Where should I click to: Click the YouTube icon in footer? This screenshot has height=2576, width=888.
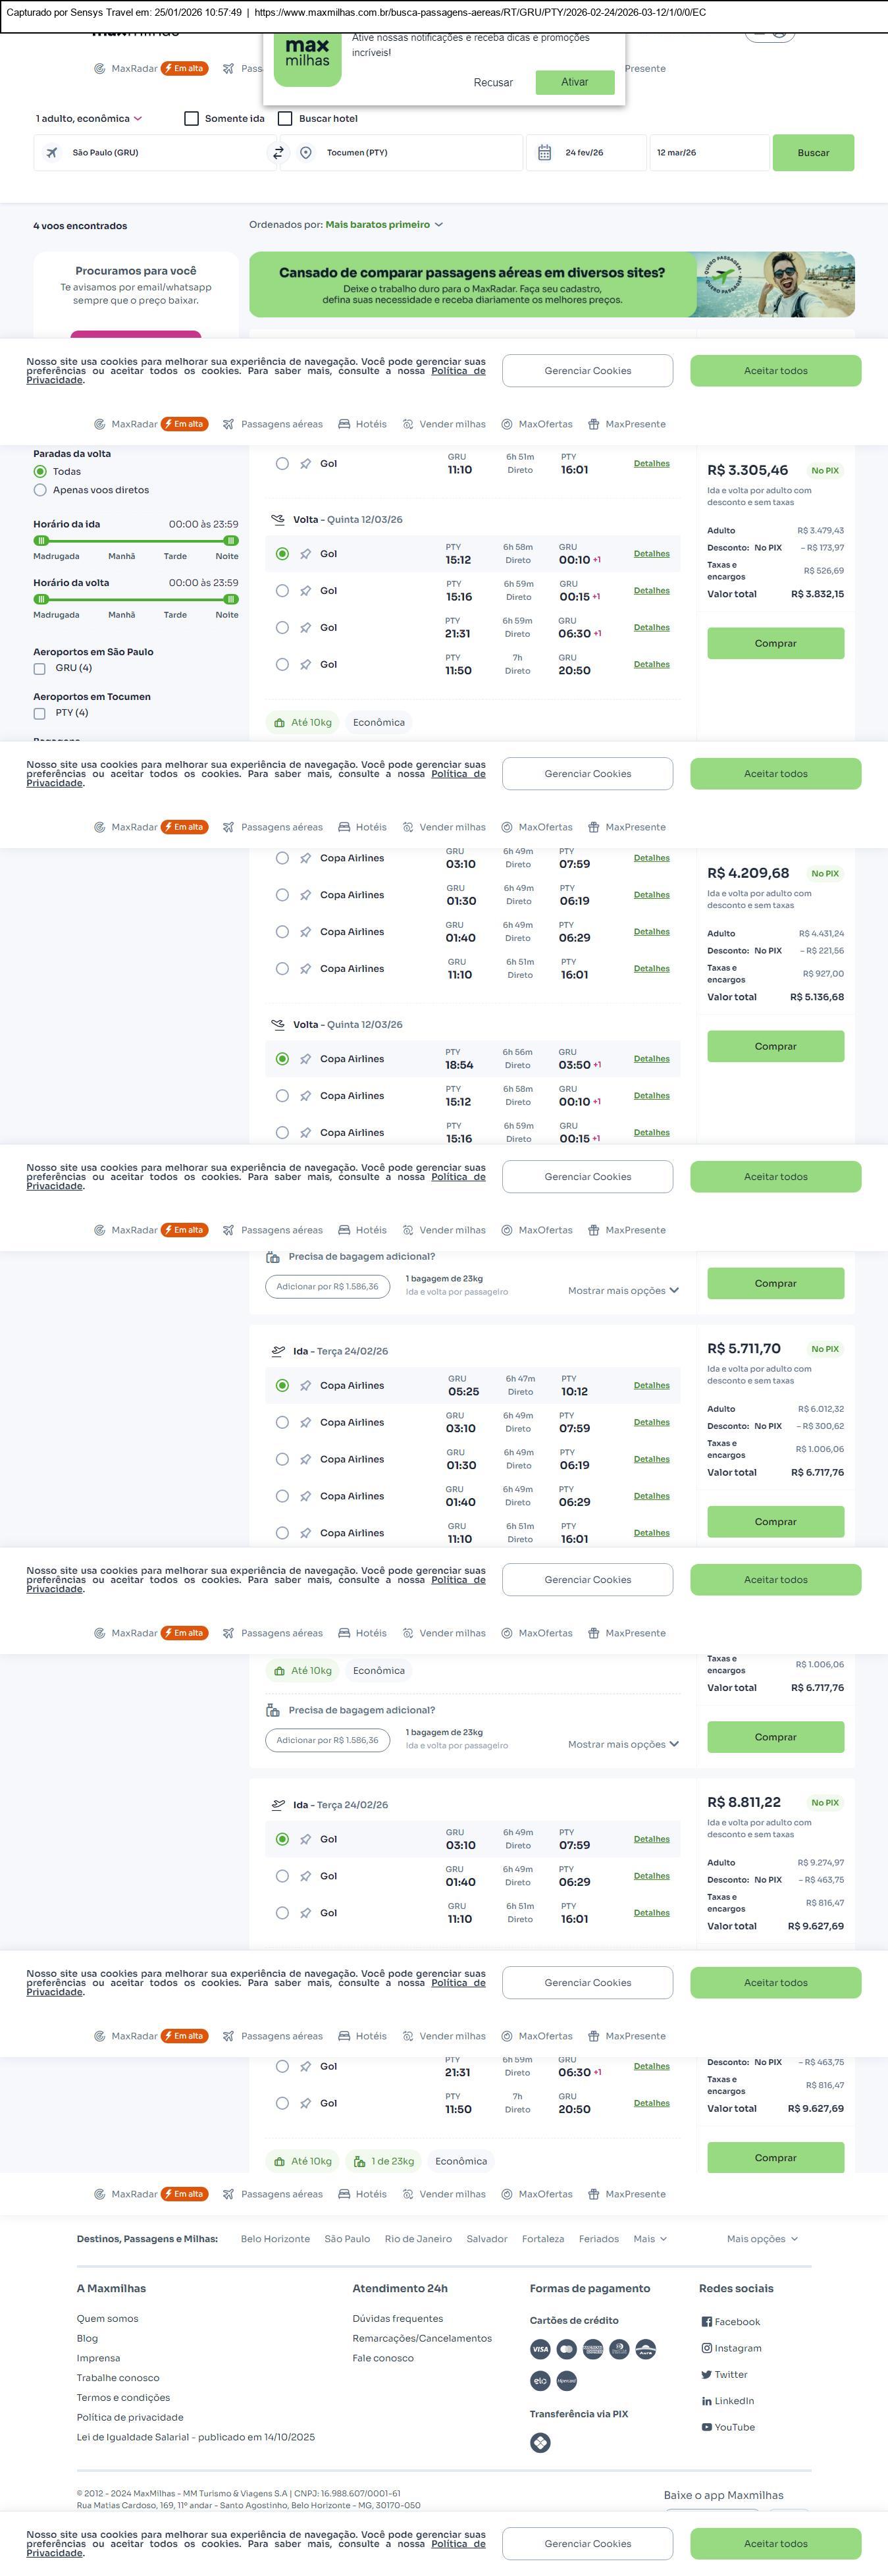click(706, 2427)
